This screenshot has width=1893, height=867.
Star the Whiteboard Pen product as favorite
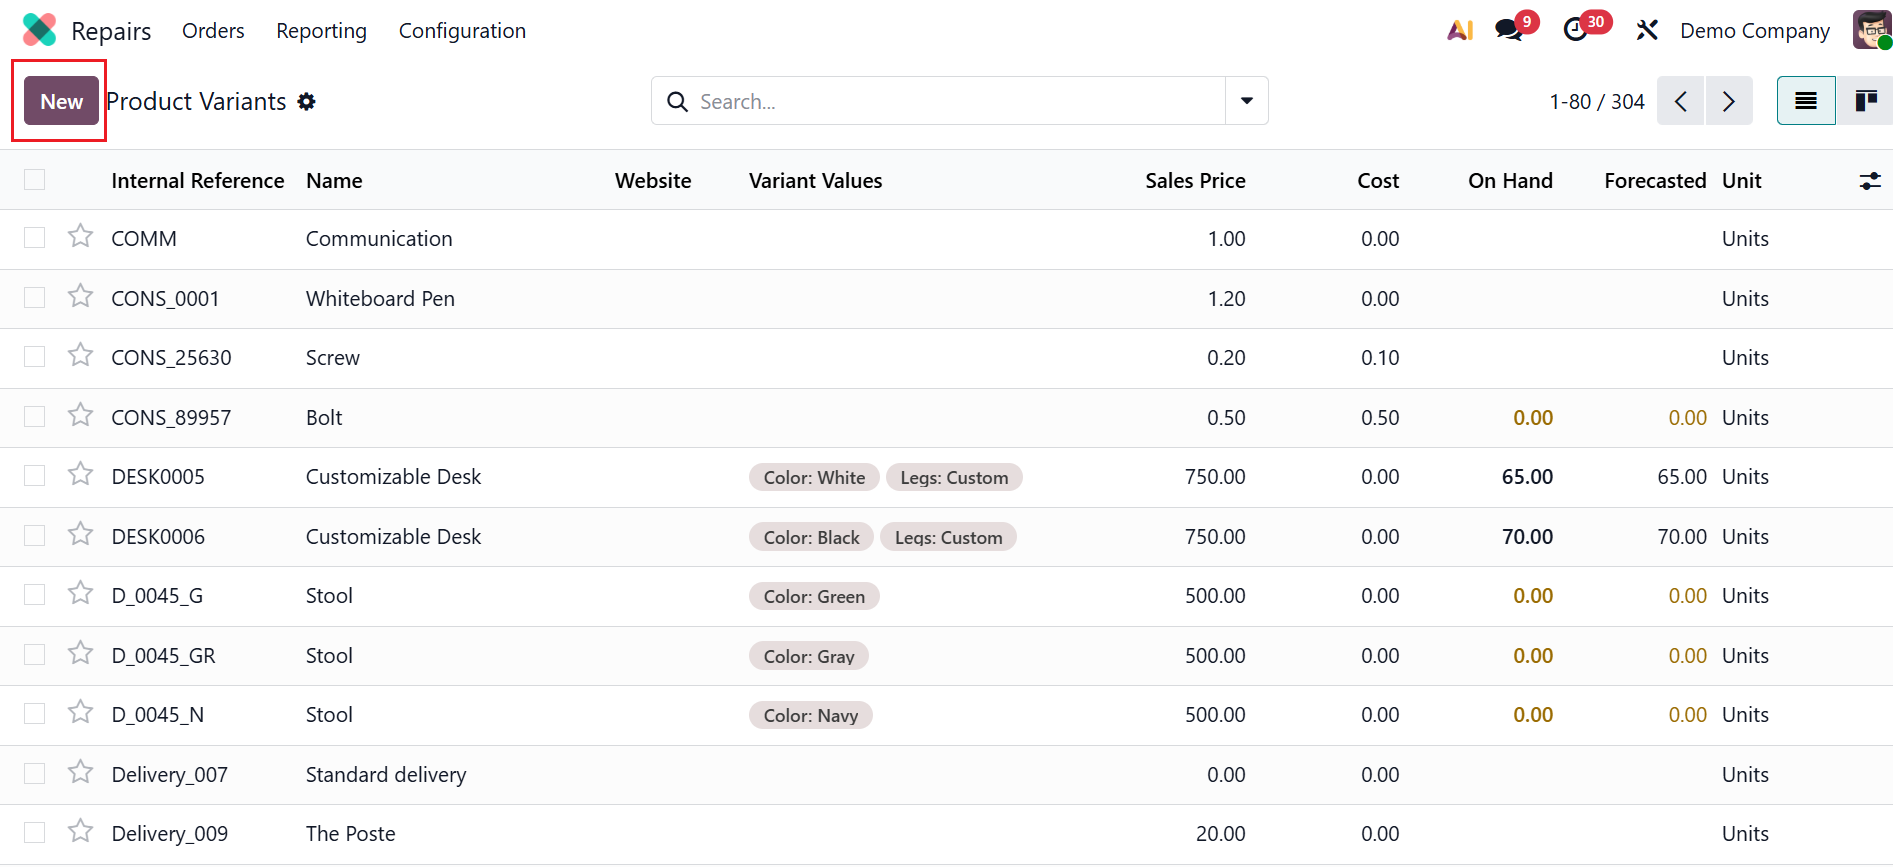(81, 297)
